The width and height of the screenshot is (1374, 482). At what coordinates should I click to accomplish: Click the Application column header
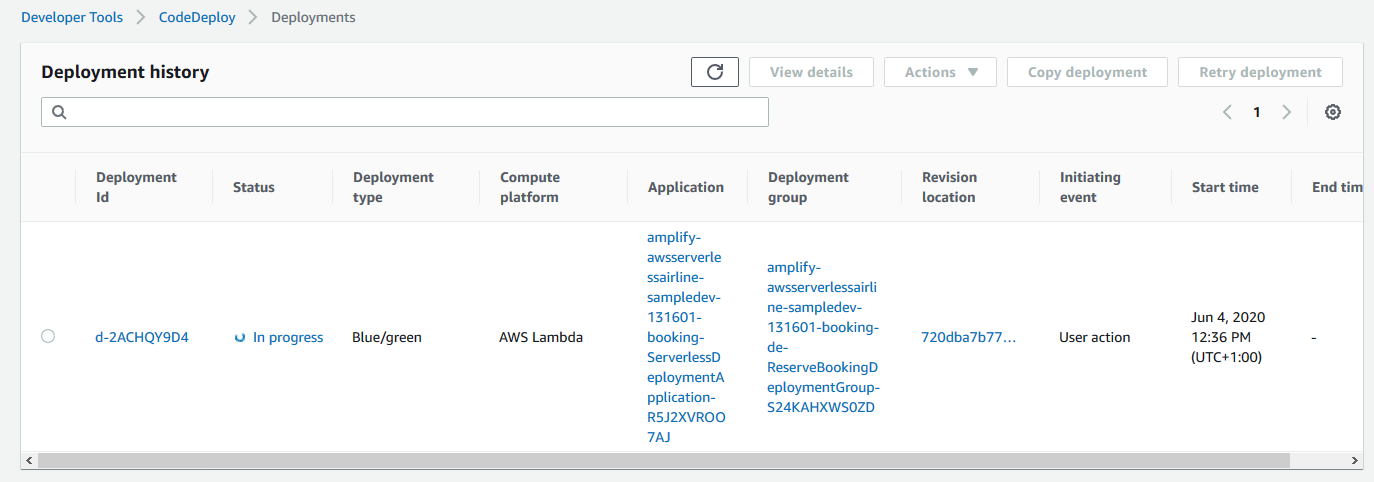(x=686, y=187)
